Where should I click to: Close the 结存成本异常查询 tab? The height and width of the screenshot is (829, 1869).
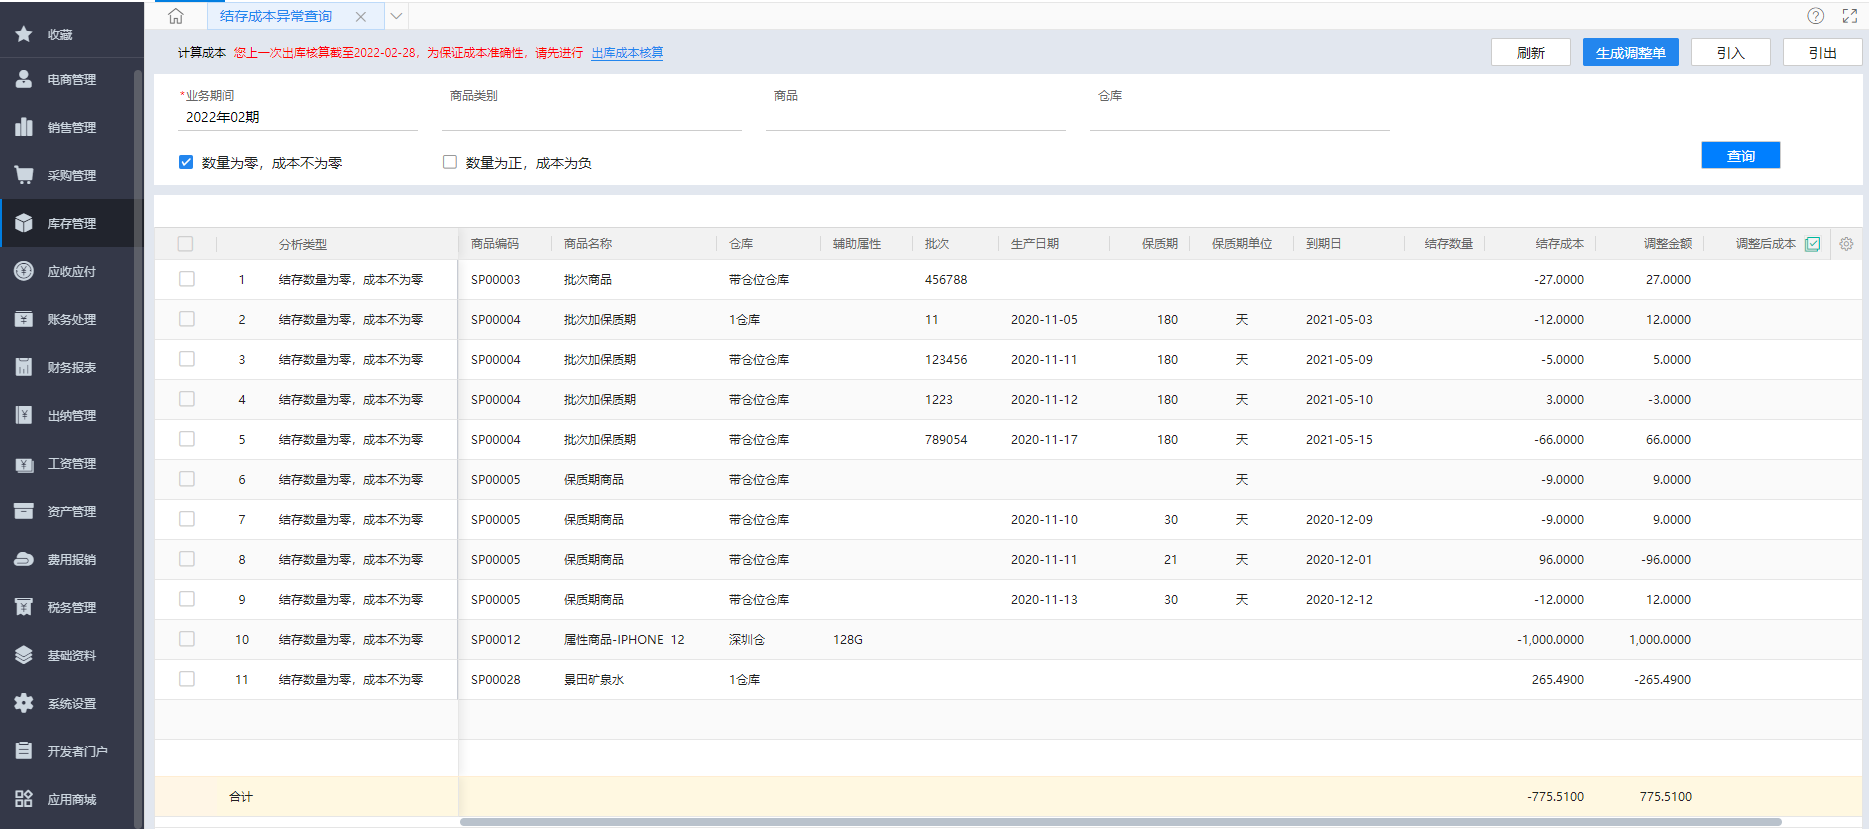(361, 17)
